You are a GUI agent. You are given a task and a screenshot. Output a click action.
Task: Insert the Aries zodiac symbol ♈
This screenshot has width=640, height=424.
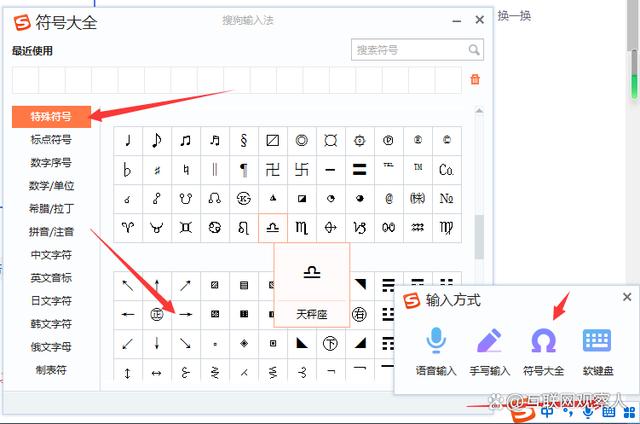pyautogui.click(x=128, y=228)
